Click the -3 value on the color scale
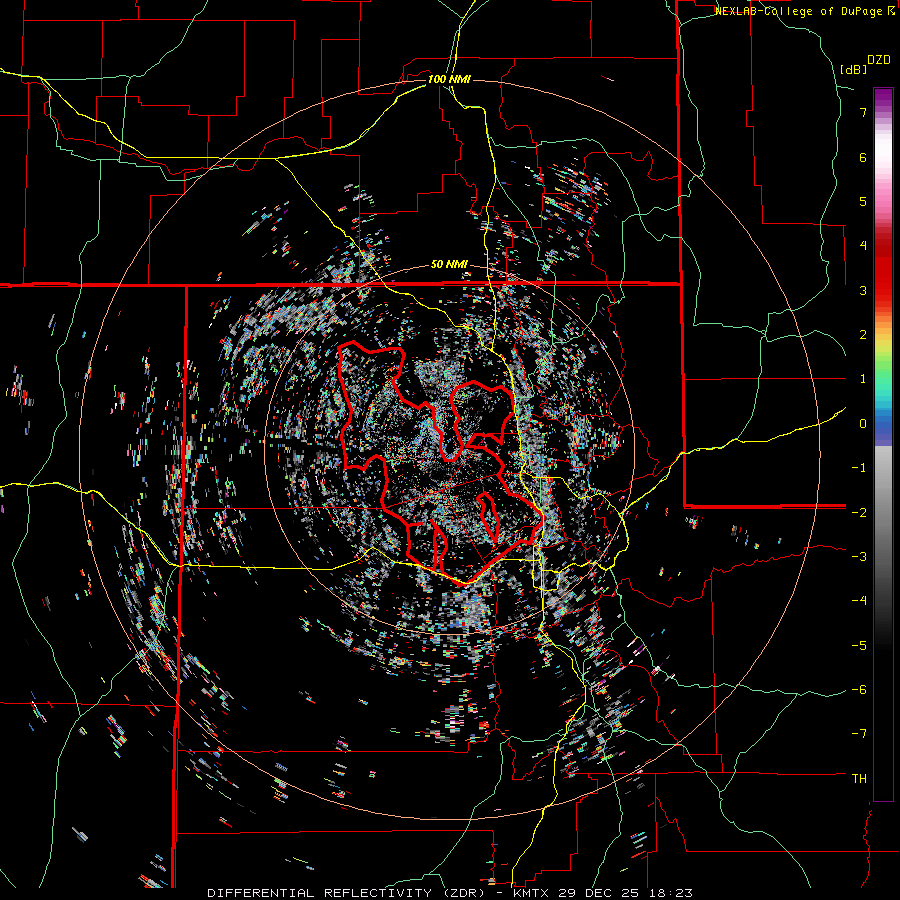 (859, 557)
